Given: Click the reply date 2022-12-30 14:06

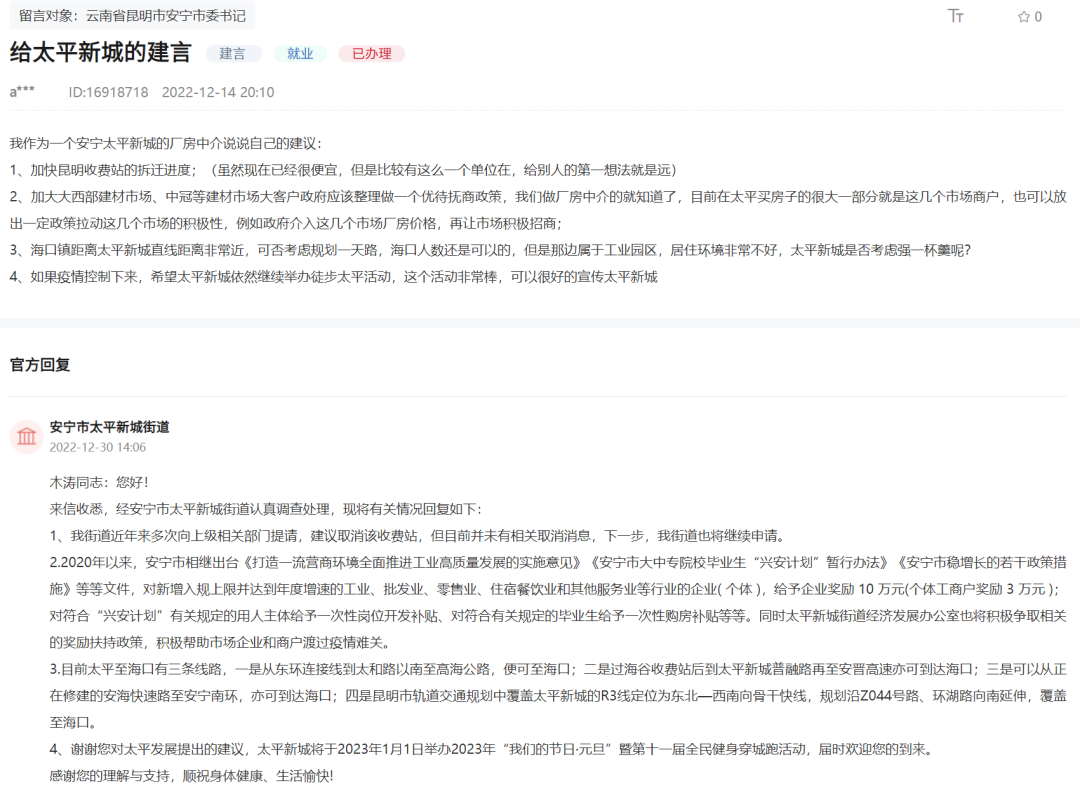Looking at the screenshot, I should (98, 447).
